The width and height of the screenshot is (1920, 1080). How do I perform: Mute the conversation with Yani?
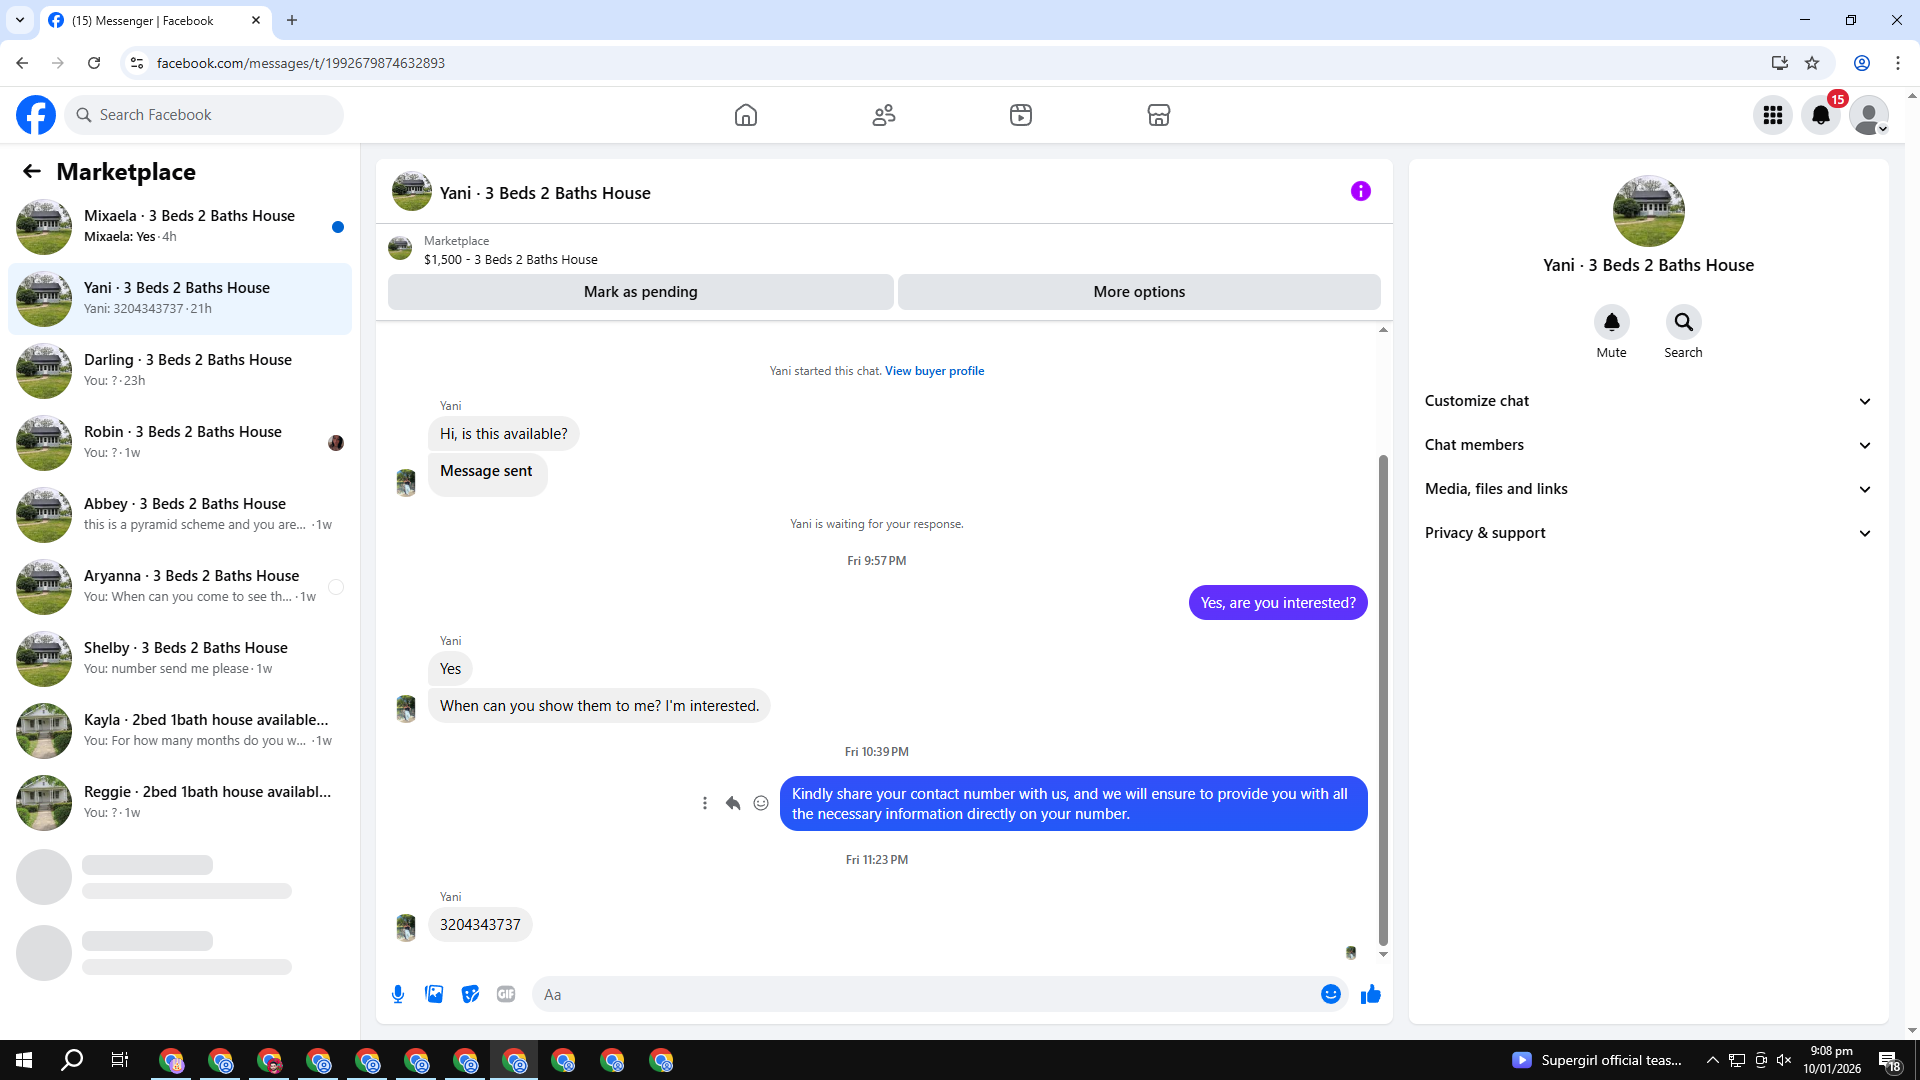click(1611, 322)
